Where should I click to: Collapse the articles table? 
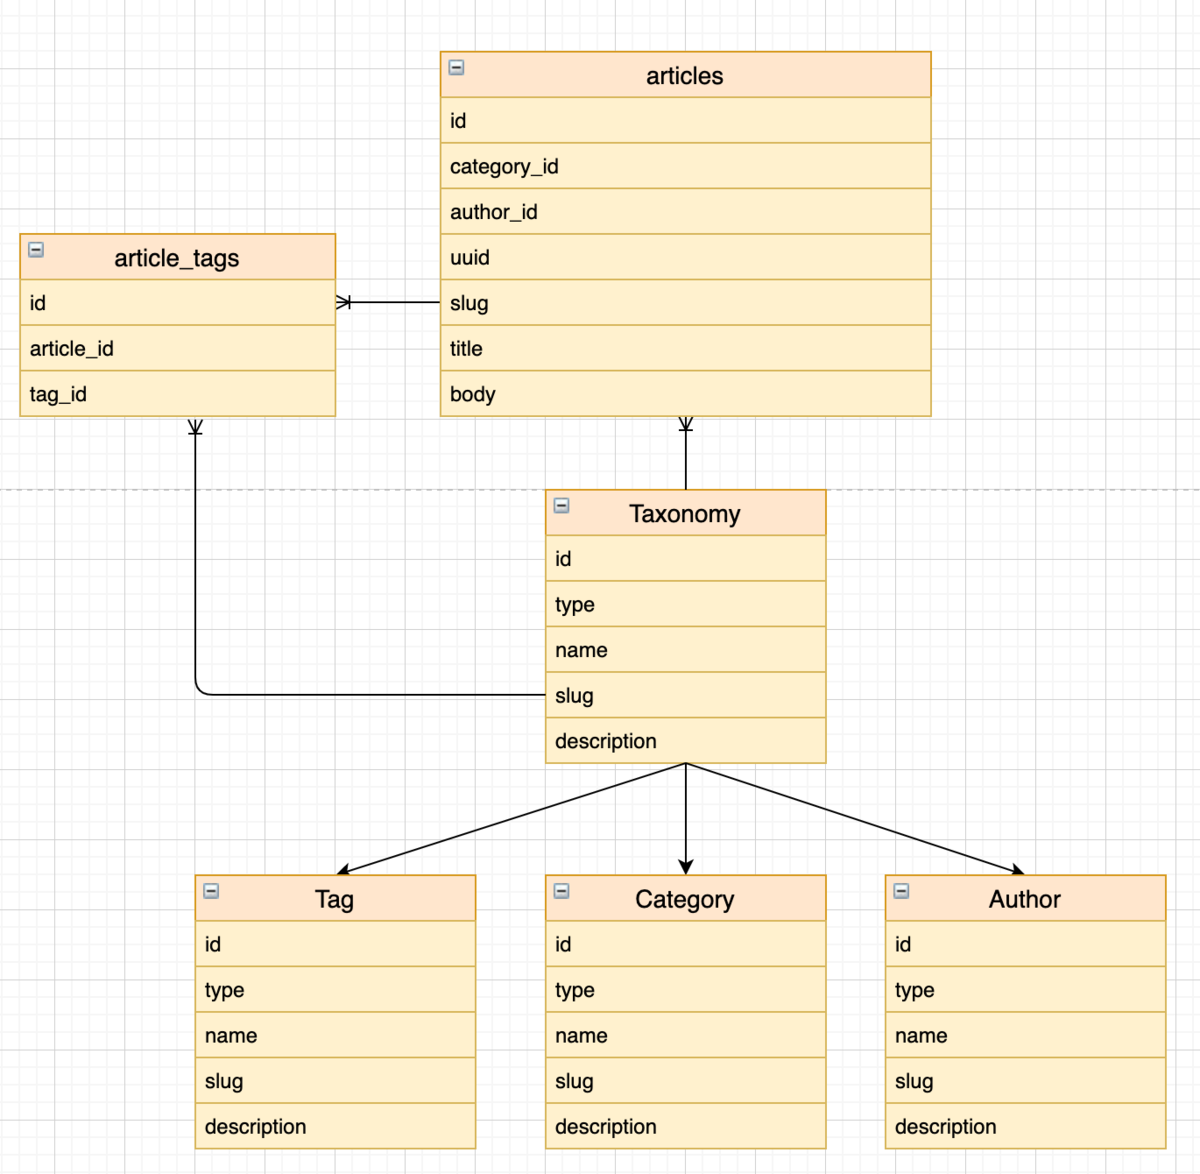(456, 68)
